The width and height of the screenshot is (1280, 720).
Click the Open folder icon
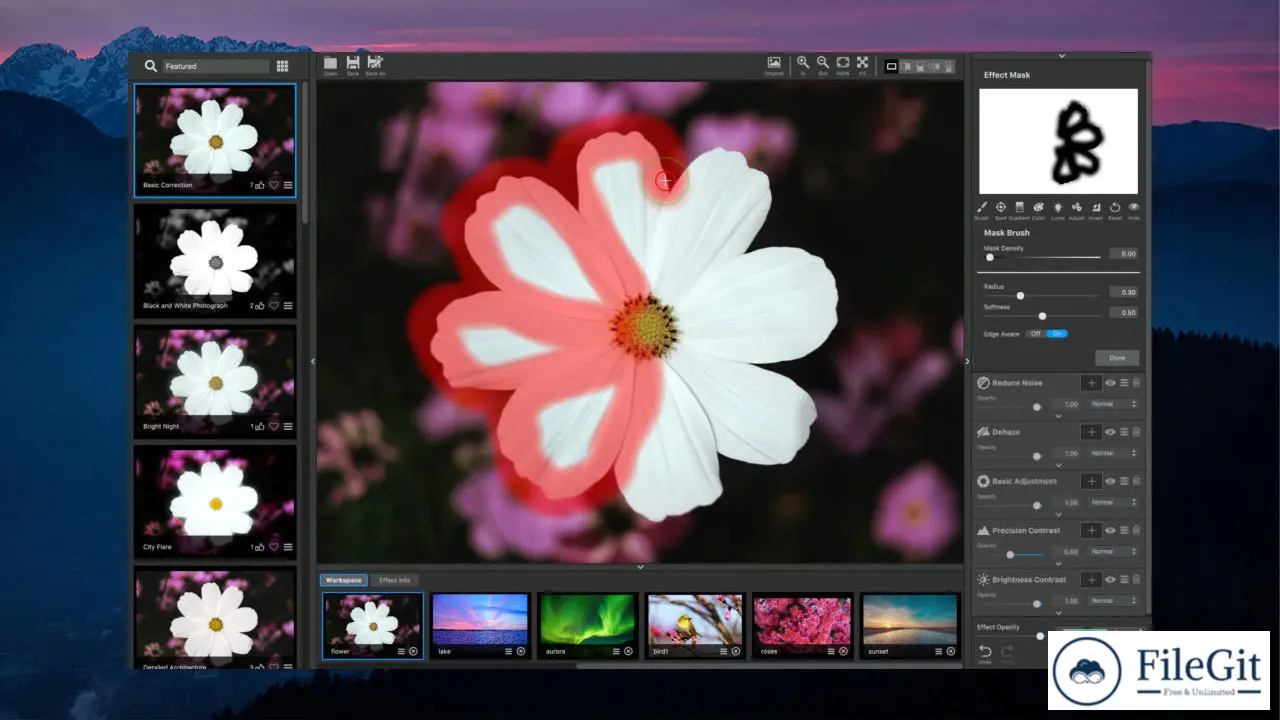click(330, 63)
